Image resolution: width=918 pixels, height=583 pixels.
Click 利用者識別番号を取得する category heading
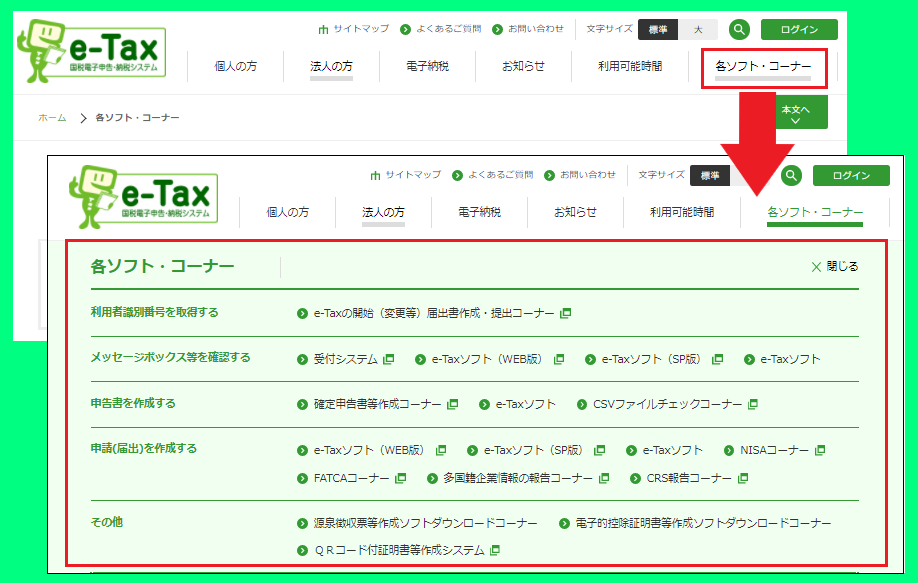[x=155, y=312]
